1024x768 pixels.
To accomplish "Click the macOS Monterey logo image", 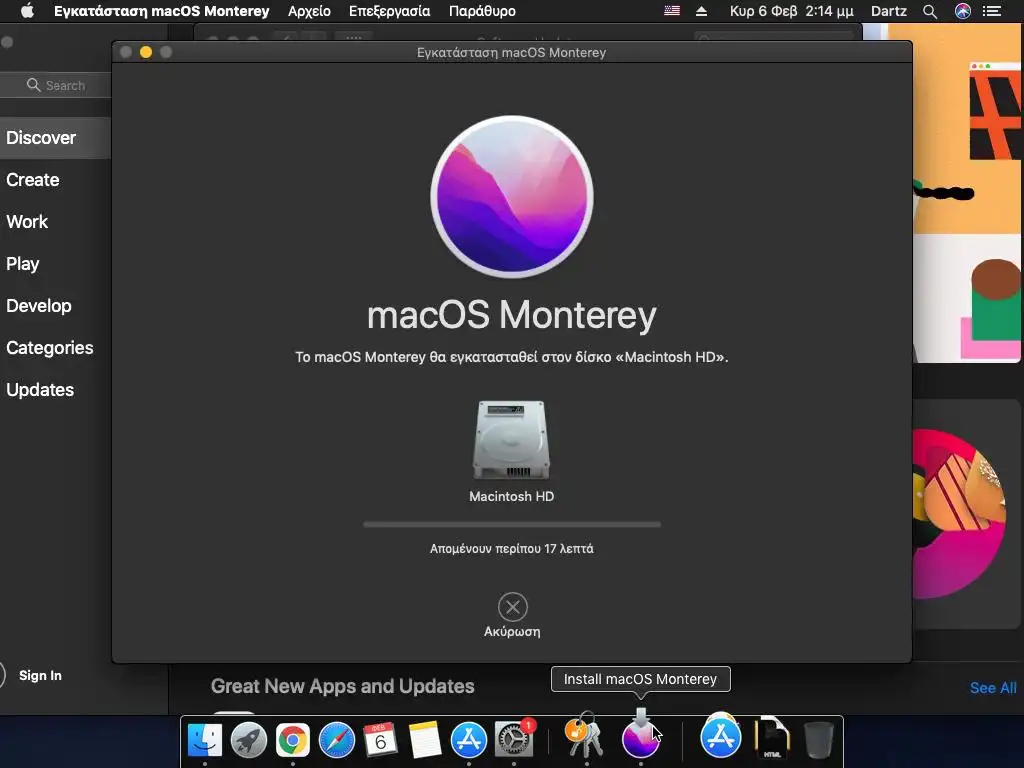I will point(512,197).
